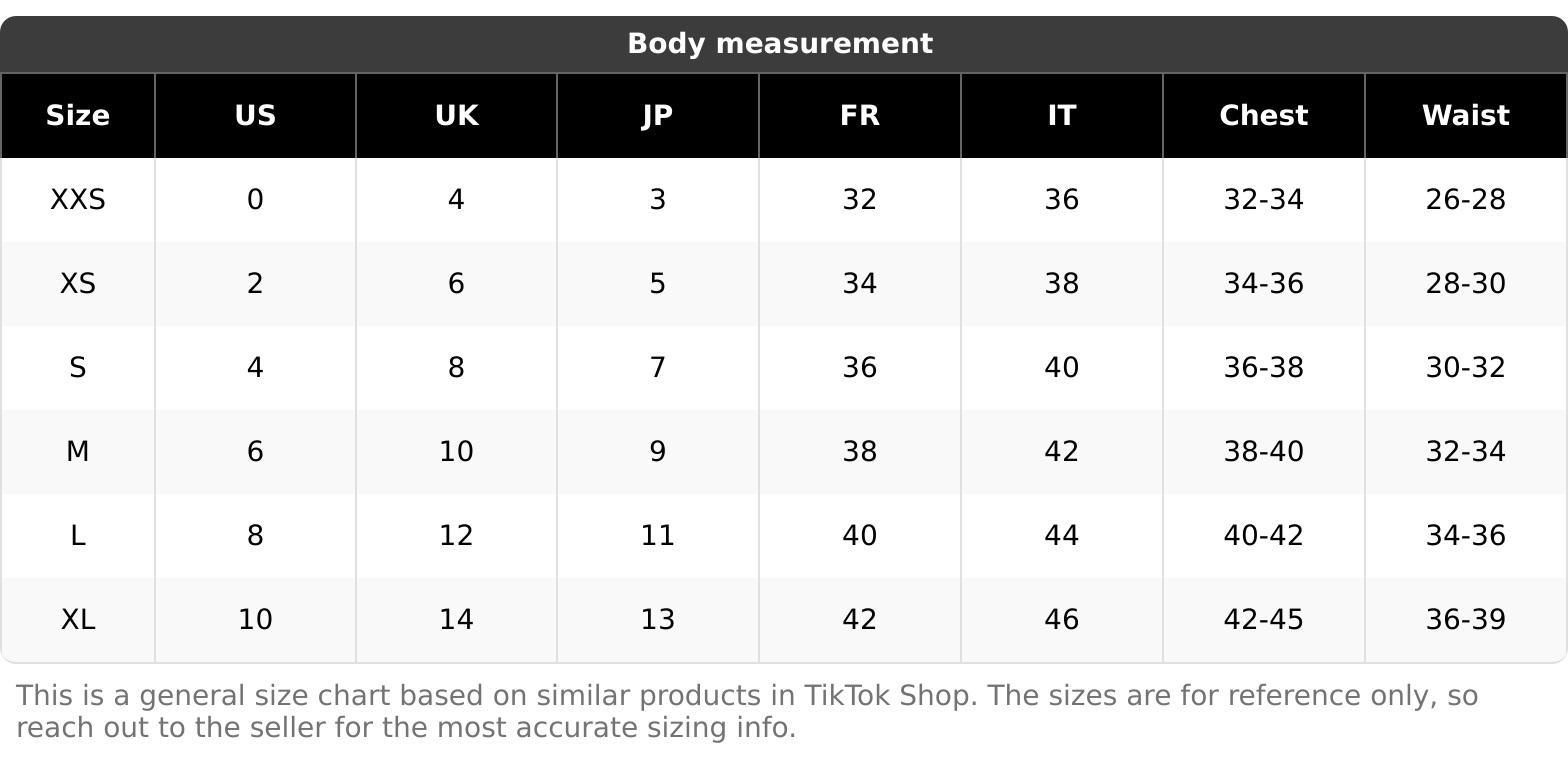
Task: Click the TikTok Shop size chart disclaimer
Action: (746, 711)
